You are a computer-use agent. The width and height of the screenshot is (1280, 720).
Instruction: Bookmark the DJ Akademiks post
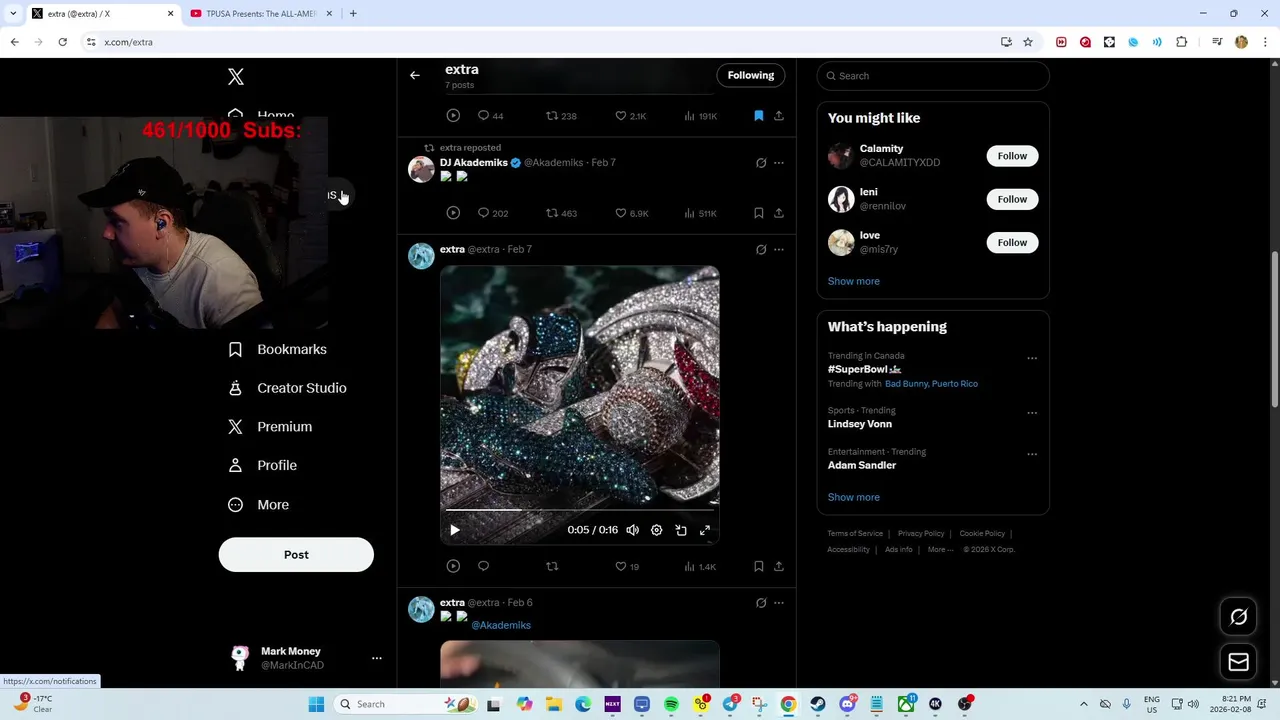pos(759,213)
